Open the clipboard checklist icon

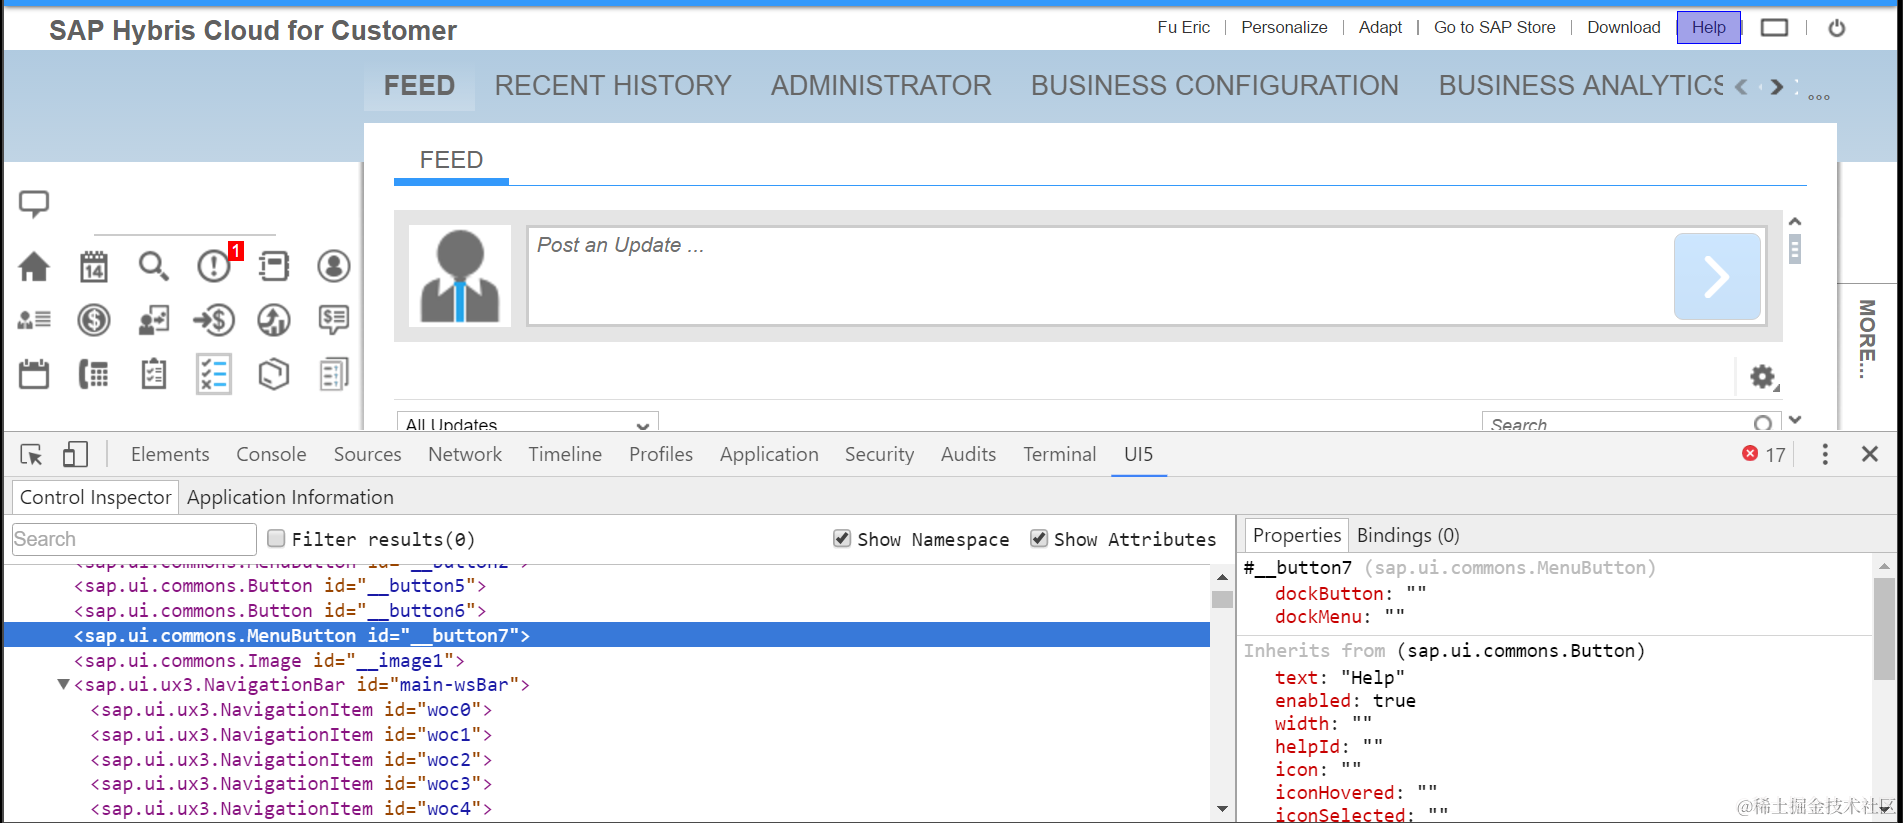[x=153, y=374]
